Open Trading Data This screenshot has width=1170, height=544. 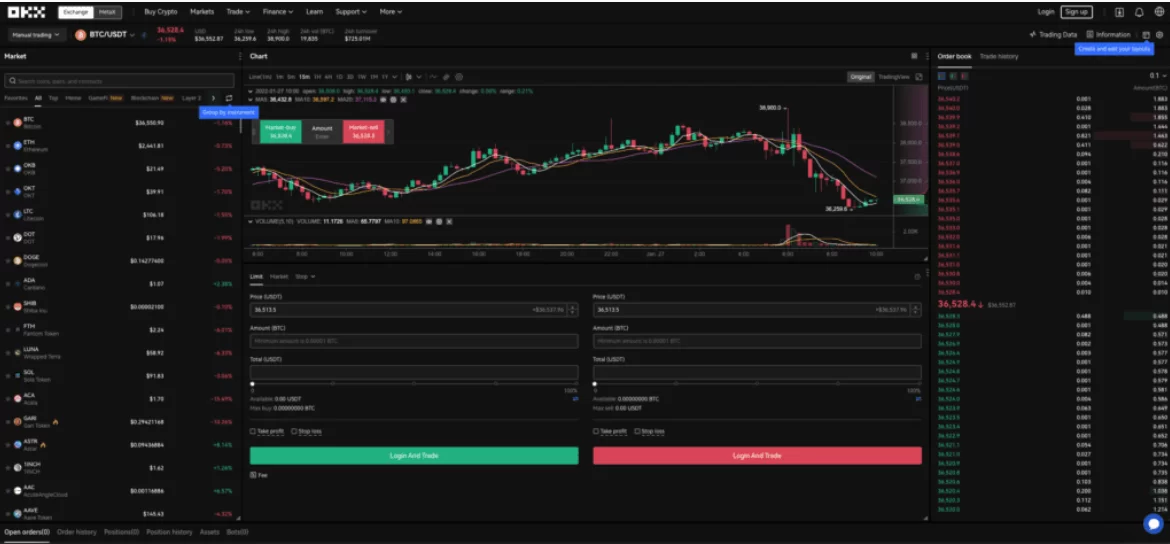coord(1053,34)
